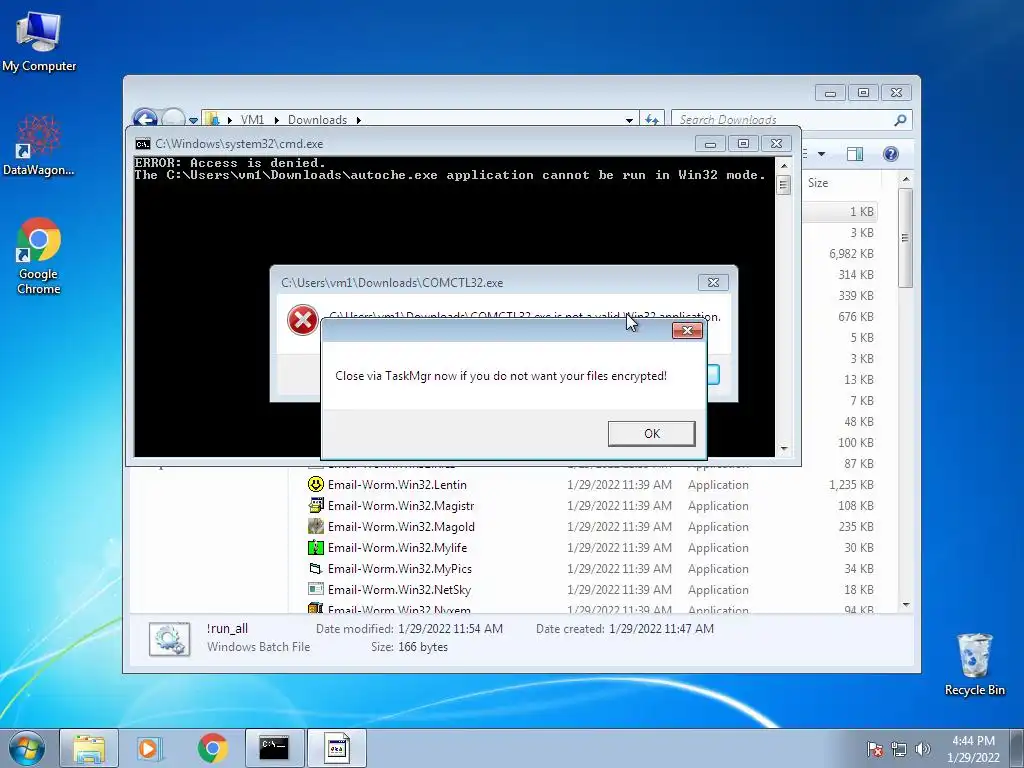Minimize the Explorer Downloads window

point(830,93)
